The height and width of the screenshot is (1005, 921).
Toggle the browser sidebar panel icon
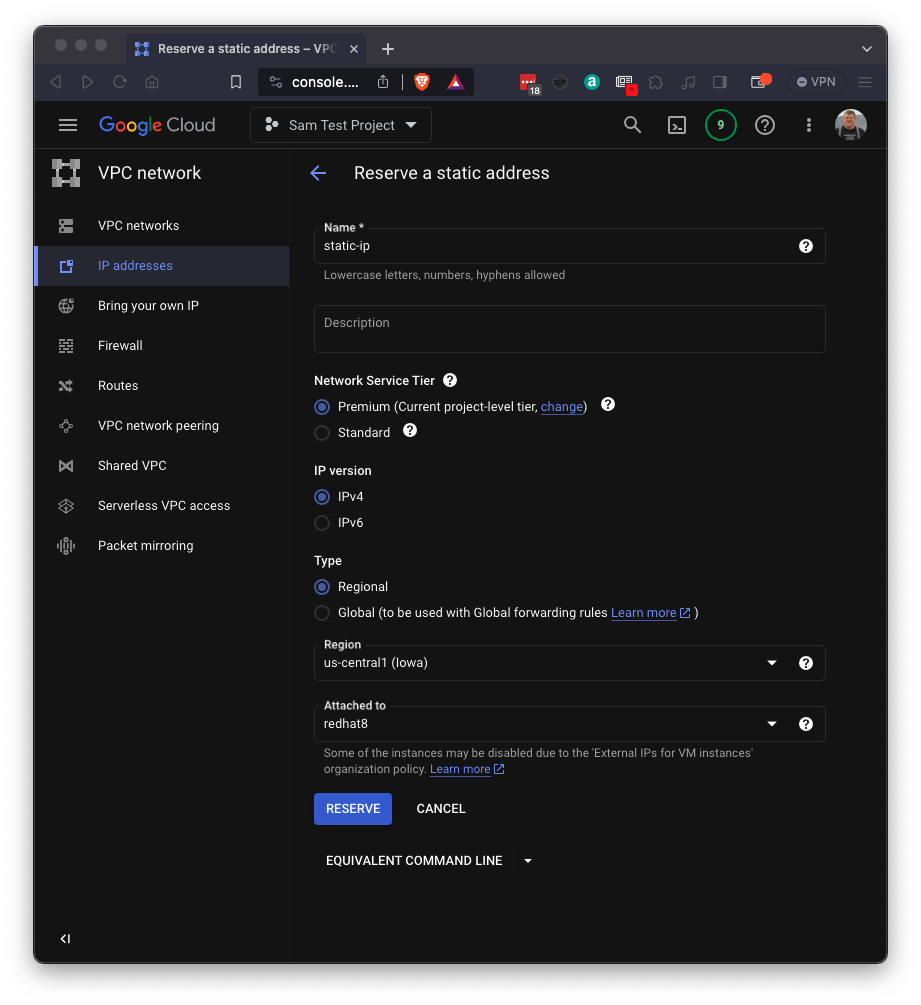click(720, 82)
